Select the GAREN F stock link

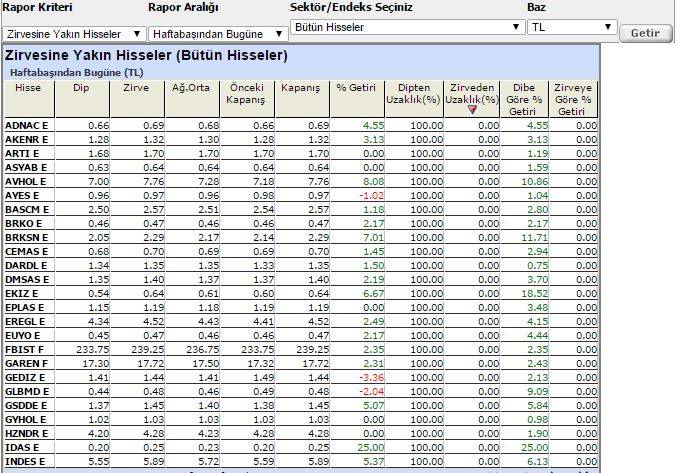pos(27,362)
